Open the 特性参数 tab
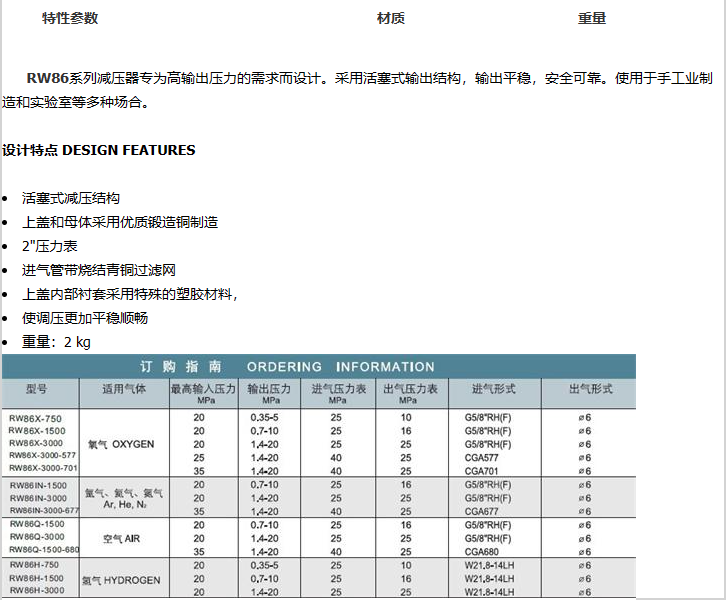The width and height of the screenshot is (726, 601). [x=70, y=18]
